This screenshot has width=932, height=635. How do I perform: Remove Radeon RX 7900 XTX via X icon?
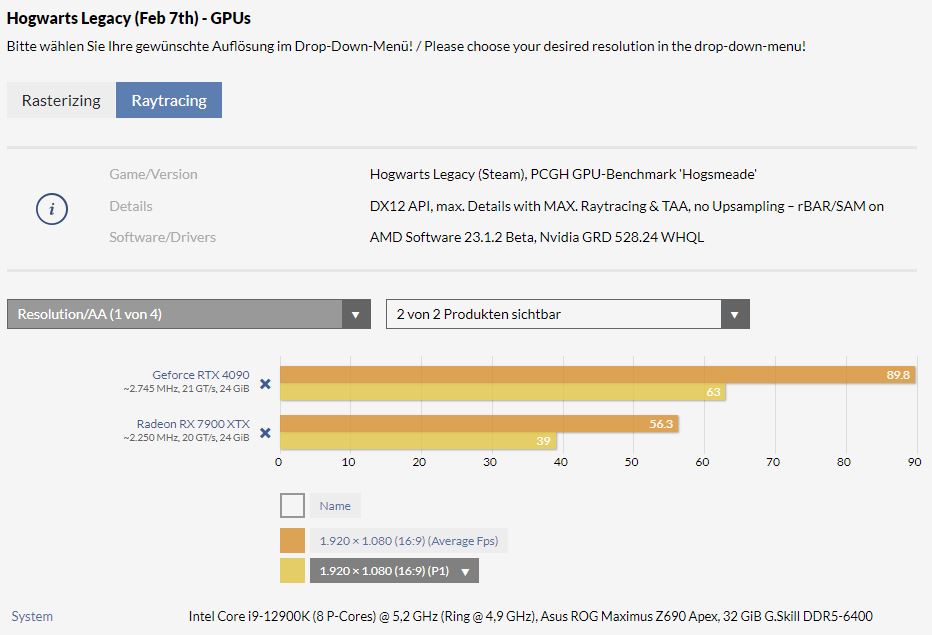click(266, 432)
